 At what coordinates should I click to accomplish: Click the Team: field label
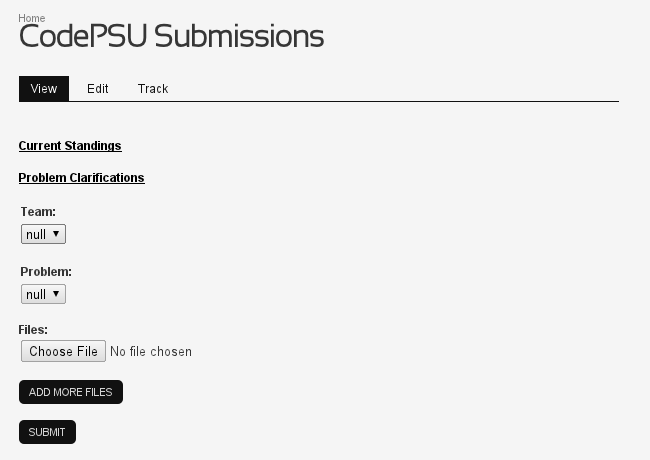pyautogui.click(x=38, y=211)
